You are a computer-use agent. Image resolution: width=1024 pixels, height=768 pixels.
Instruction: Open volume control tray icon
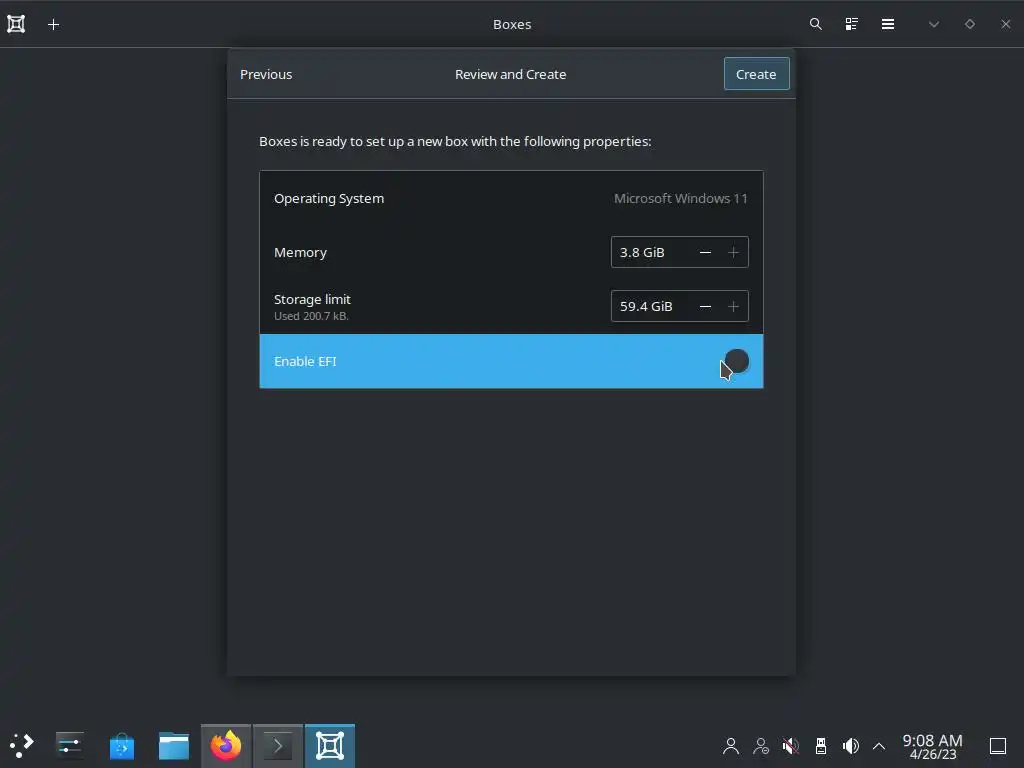pos(850,746)
